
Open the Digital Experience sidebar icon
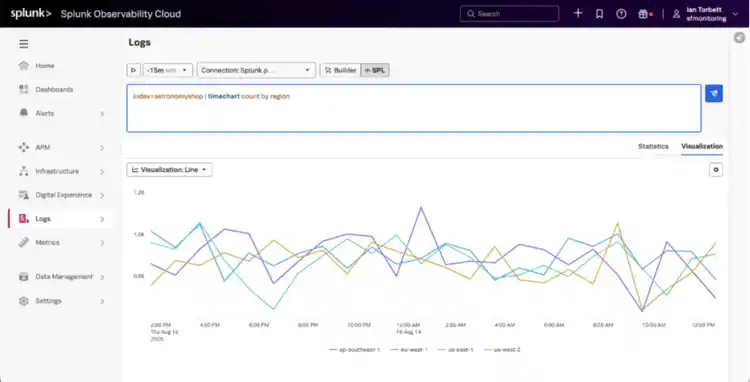[x=23, y=195]
